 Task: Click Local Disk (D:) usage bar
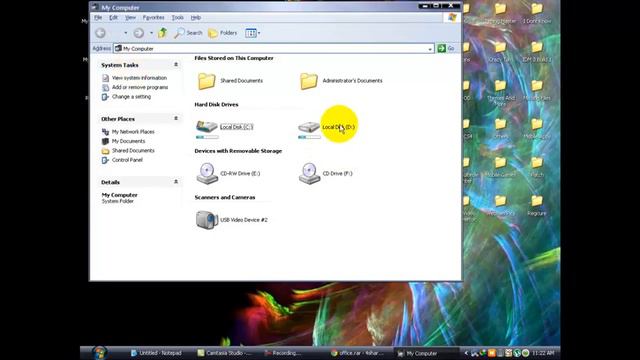click(309, 137)
